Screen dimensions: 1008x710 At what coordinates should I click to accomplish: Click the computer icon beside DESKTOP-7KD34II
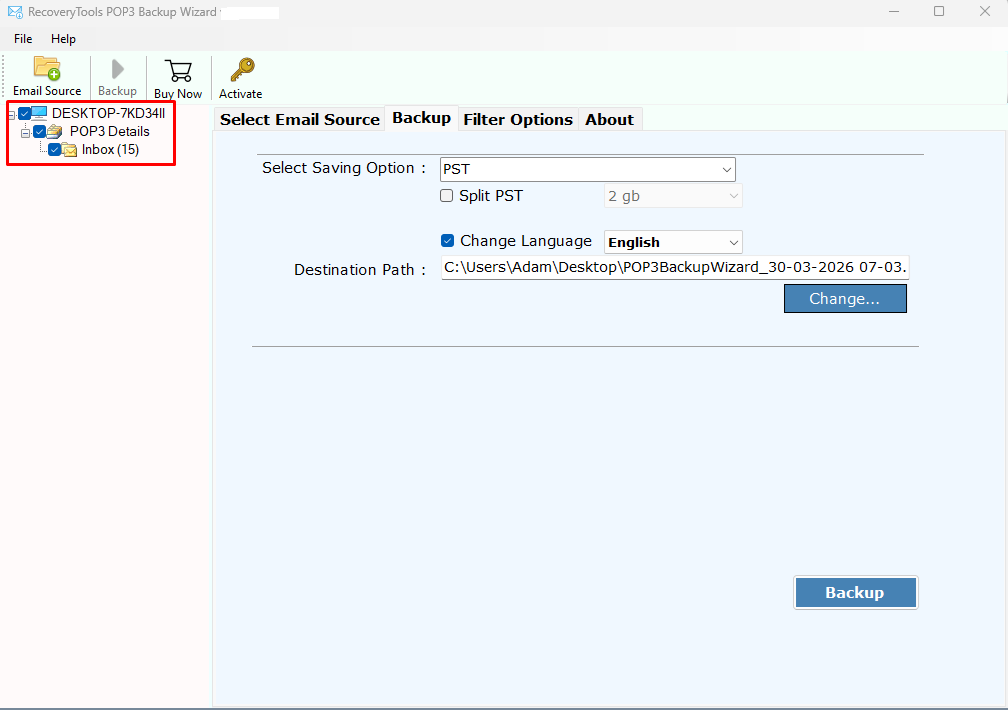click(x=39, y=113)
